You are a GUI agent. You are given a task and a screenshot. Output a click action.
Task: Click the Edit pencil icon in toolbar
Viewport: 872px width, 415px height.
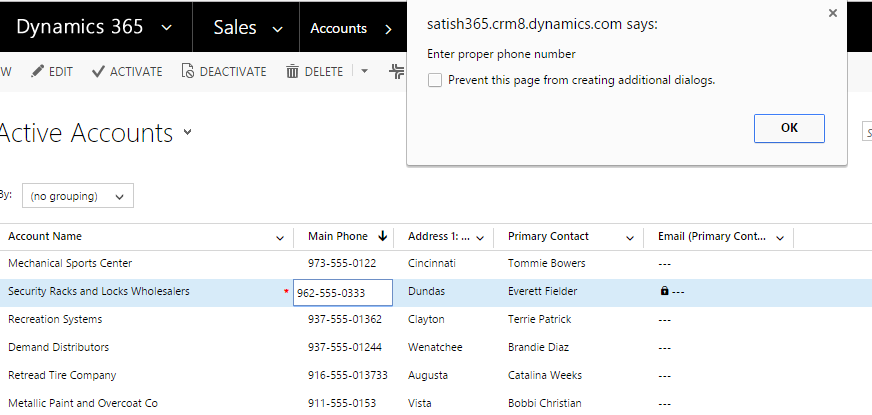(38, 72)
